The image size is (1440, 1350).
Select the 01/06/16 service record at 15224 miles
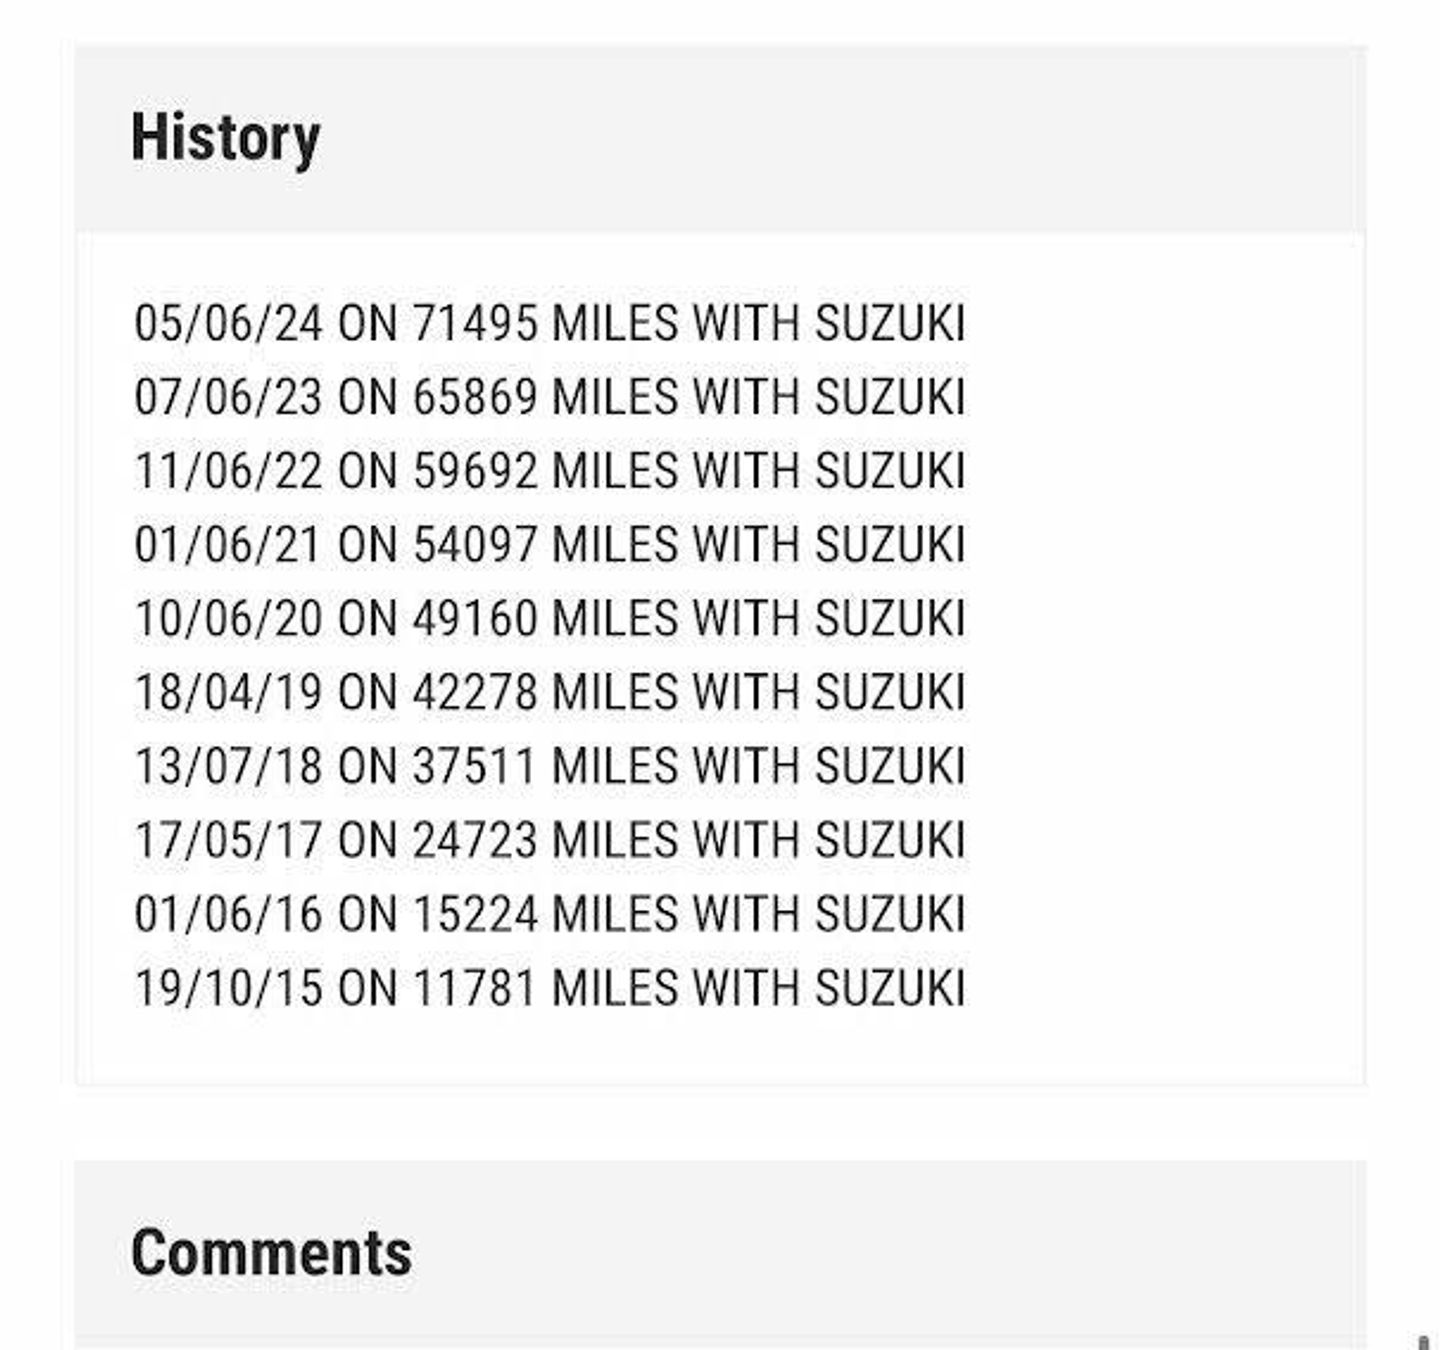pyautogui.click(x=550, y=914)
